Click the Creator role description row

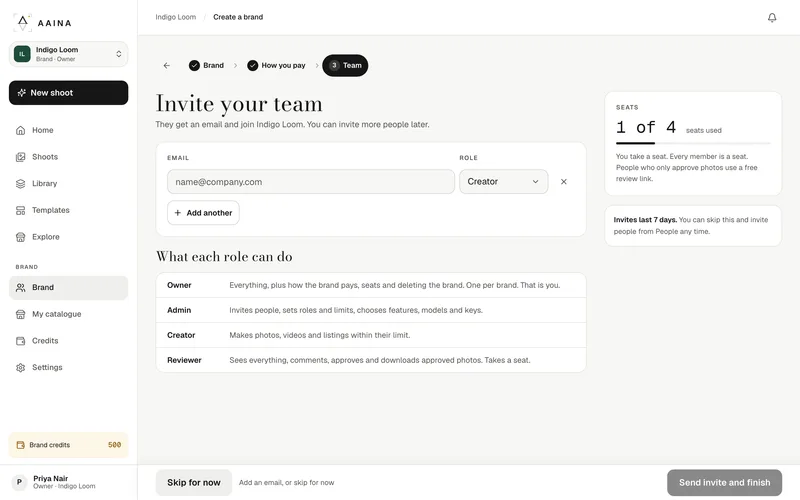(371, 335)
